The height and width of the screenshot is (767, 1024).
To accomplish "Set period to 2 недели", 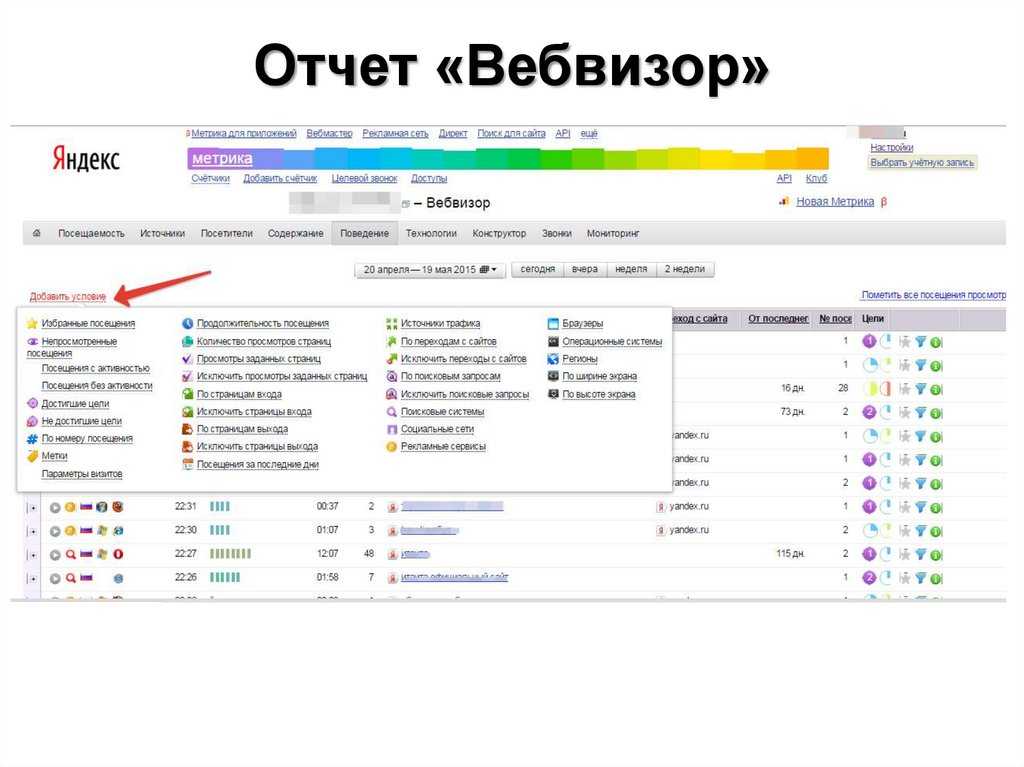I will click(x=684, y=269).
